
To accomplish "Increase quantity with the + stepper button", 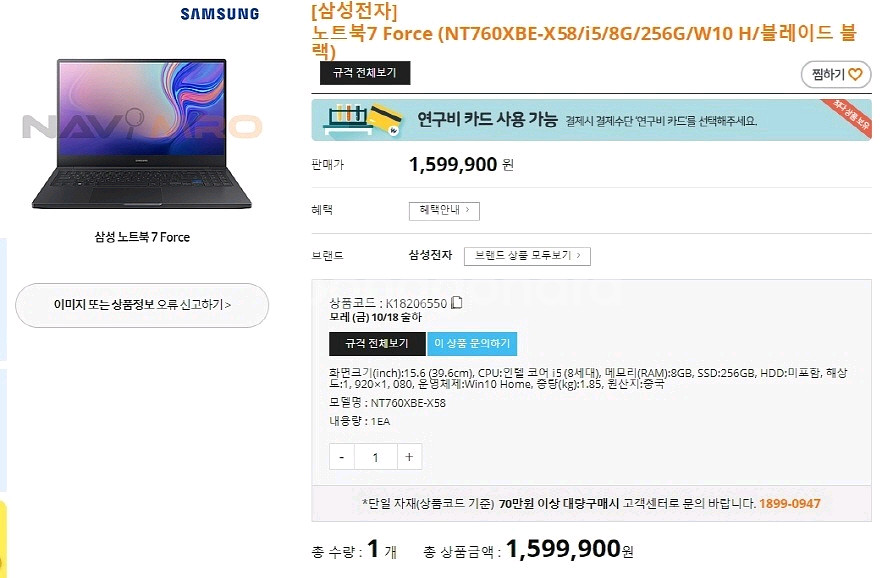I will click(x=409, y=456).
